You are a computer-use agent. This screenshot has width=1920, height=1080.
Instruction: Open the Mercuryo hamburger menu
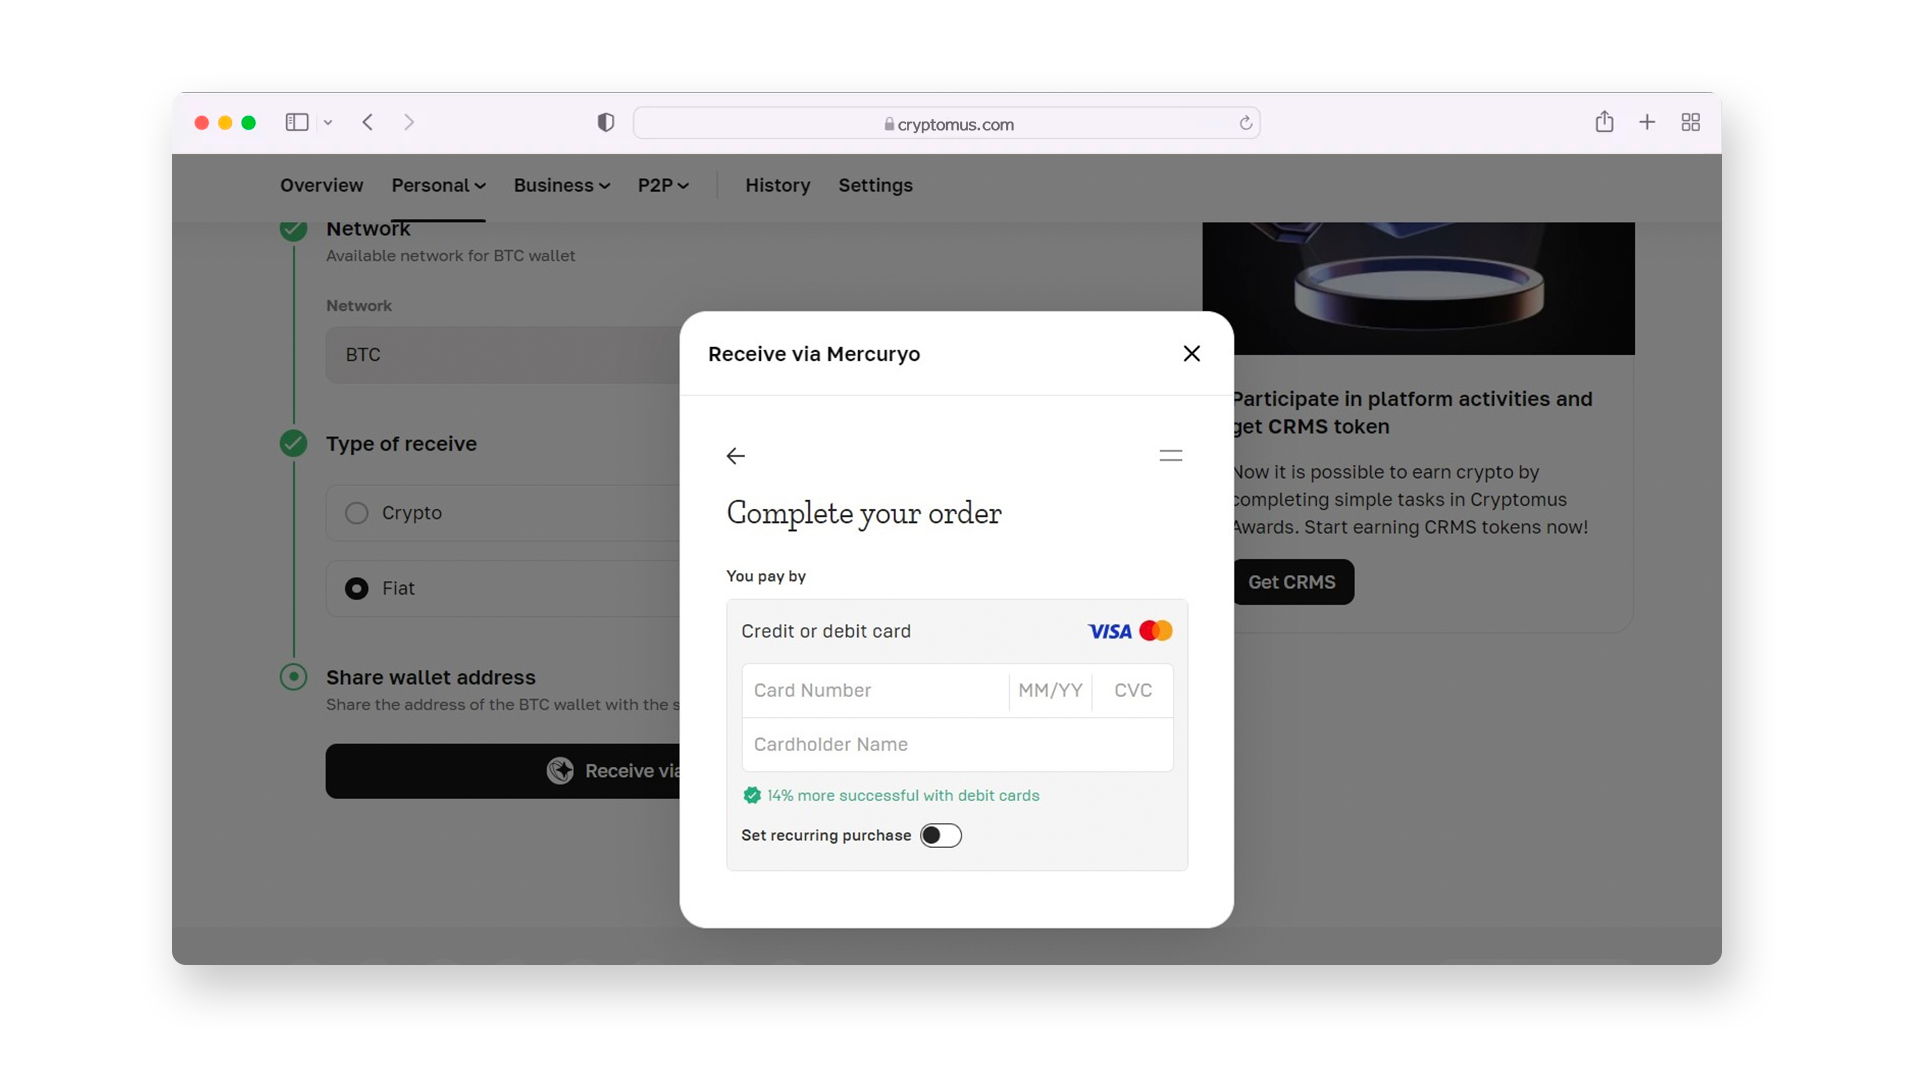pyautogui.click(x=1171, y=456)
